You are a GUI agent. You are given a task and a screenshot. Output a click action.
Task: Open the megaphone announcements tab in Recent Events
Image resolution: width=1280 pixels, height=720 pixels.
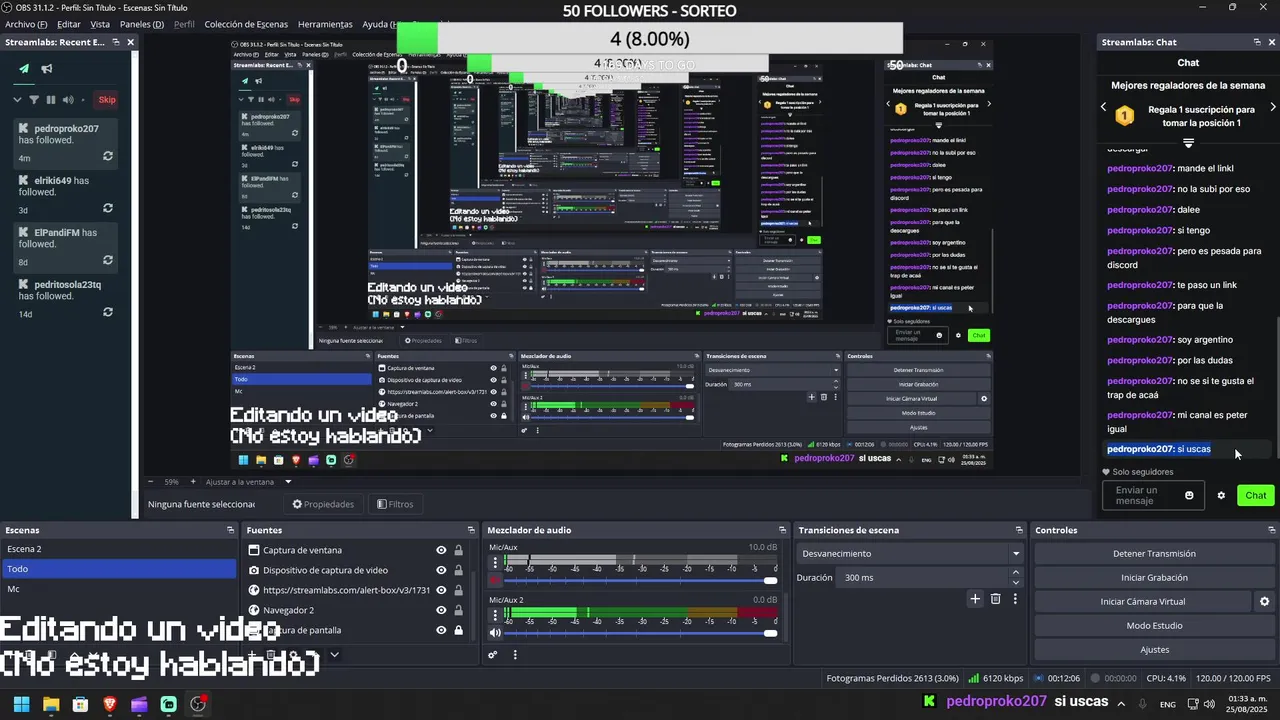point(47,69)
